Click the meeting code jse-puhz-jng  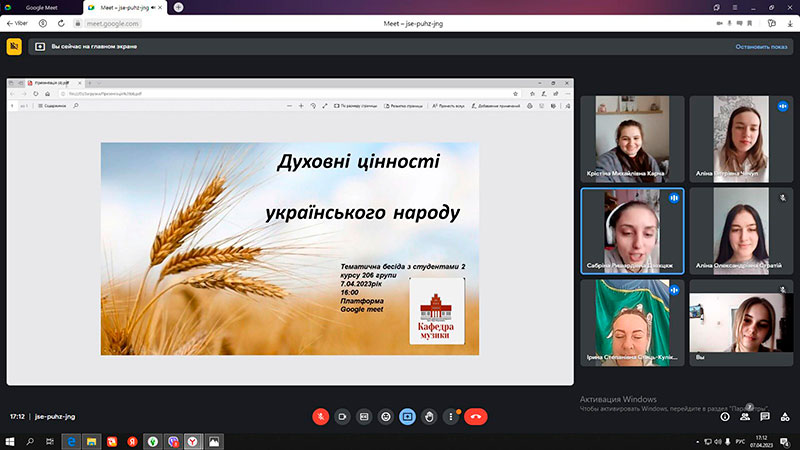(x=55, y=417)
